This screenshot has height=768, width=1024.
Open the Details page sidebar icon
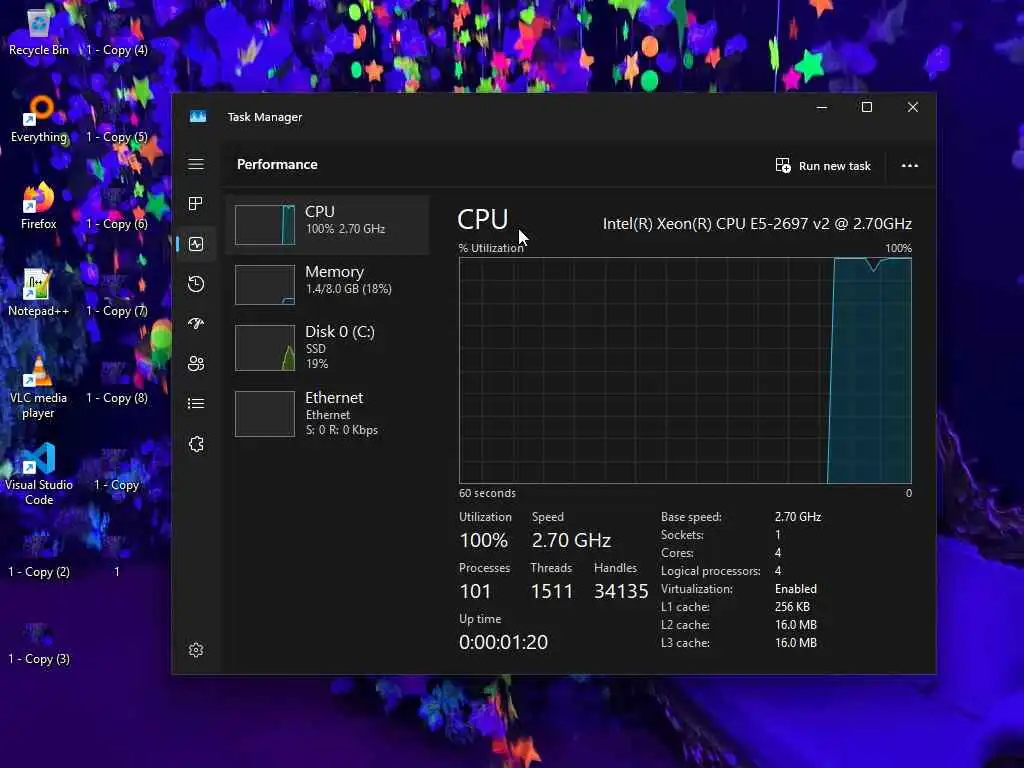pyautogui.click(x=196, y=404)
